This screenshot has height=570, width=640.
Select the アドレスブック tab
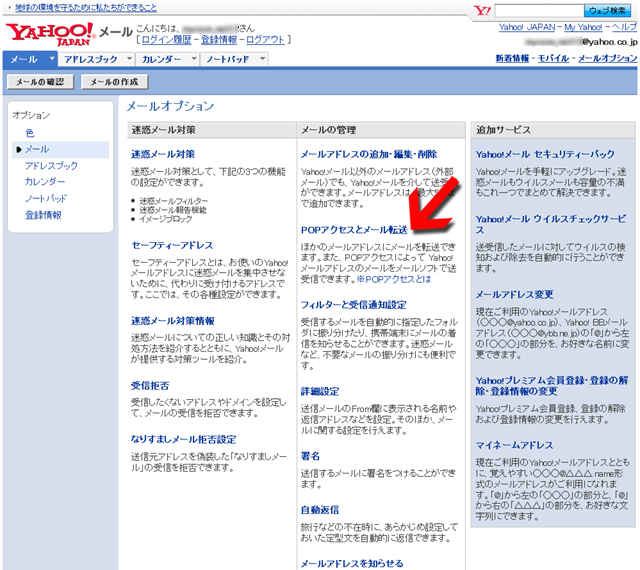[x=91, y=59]
